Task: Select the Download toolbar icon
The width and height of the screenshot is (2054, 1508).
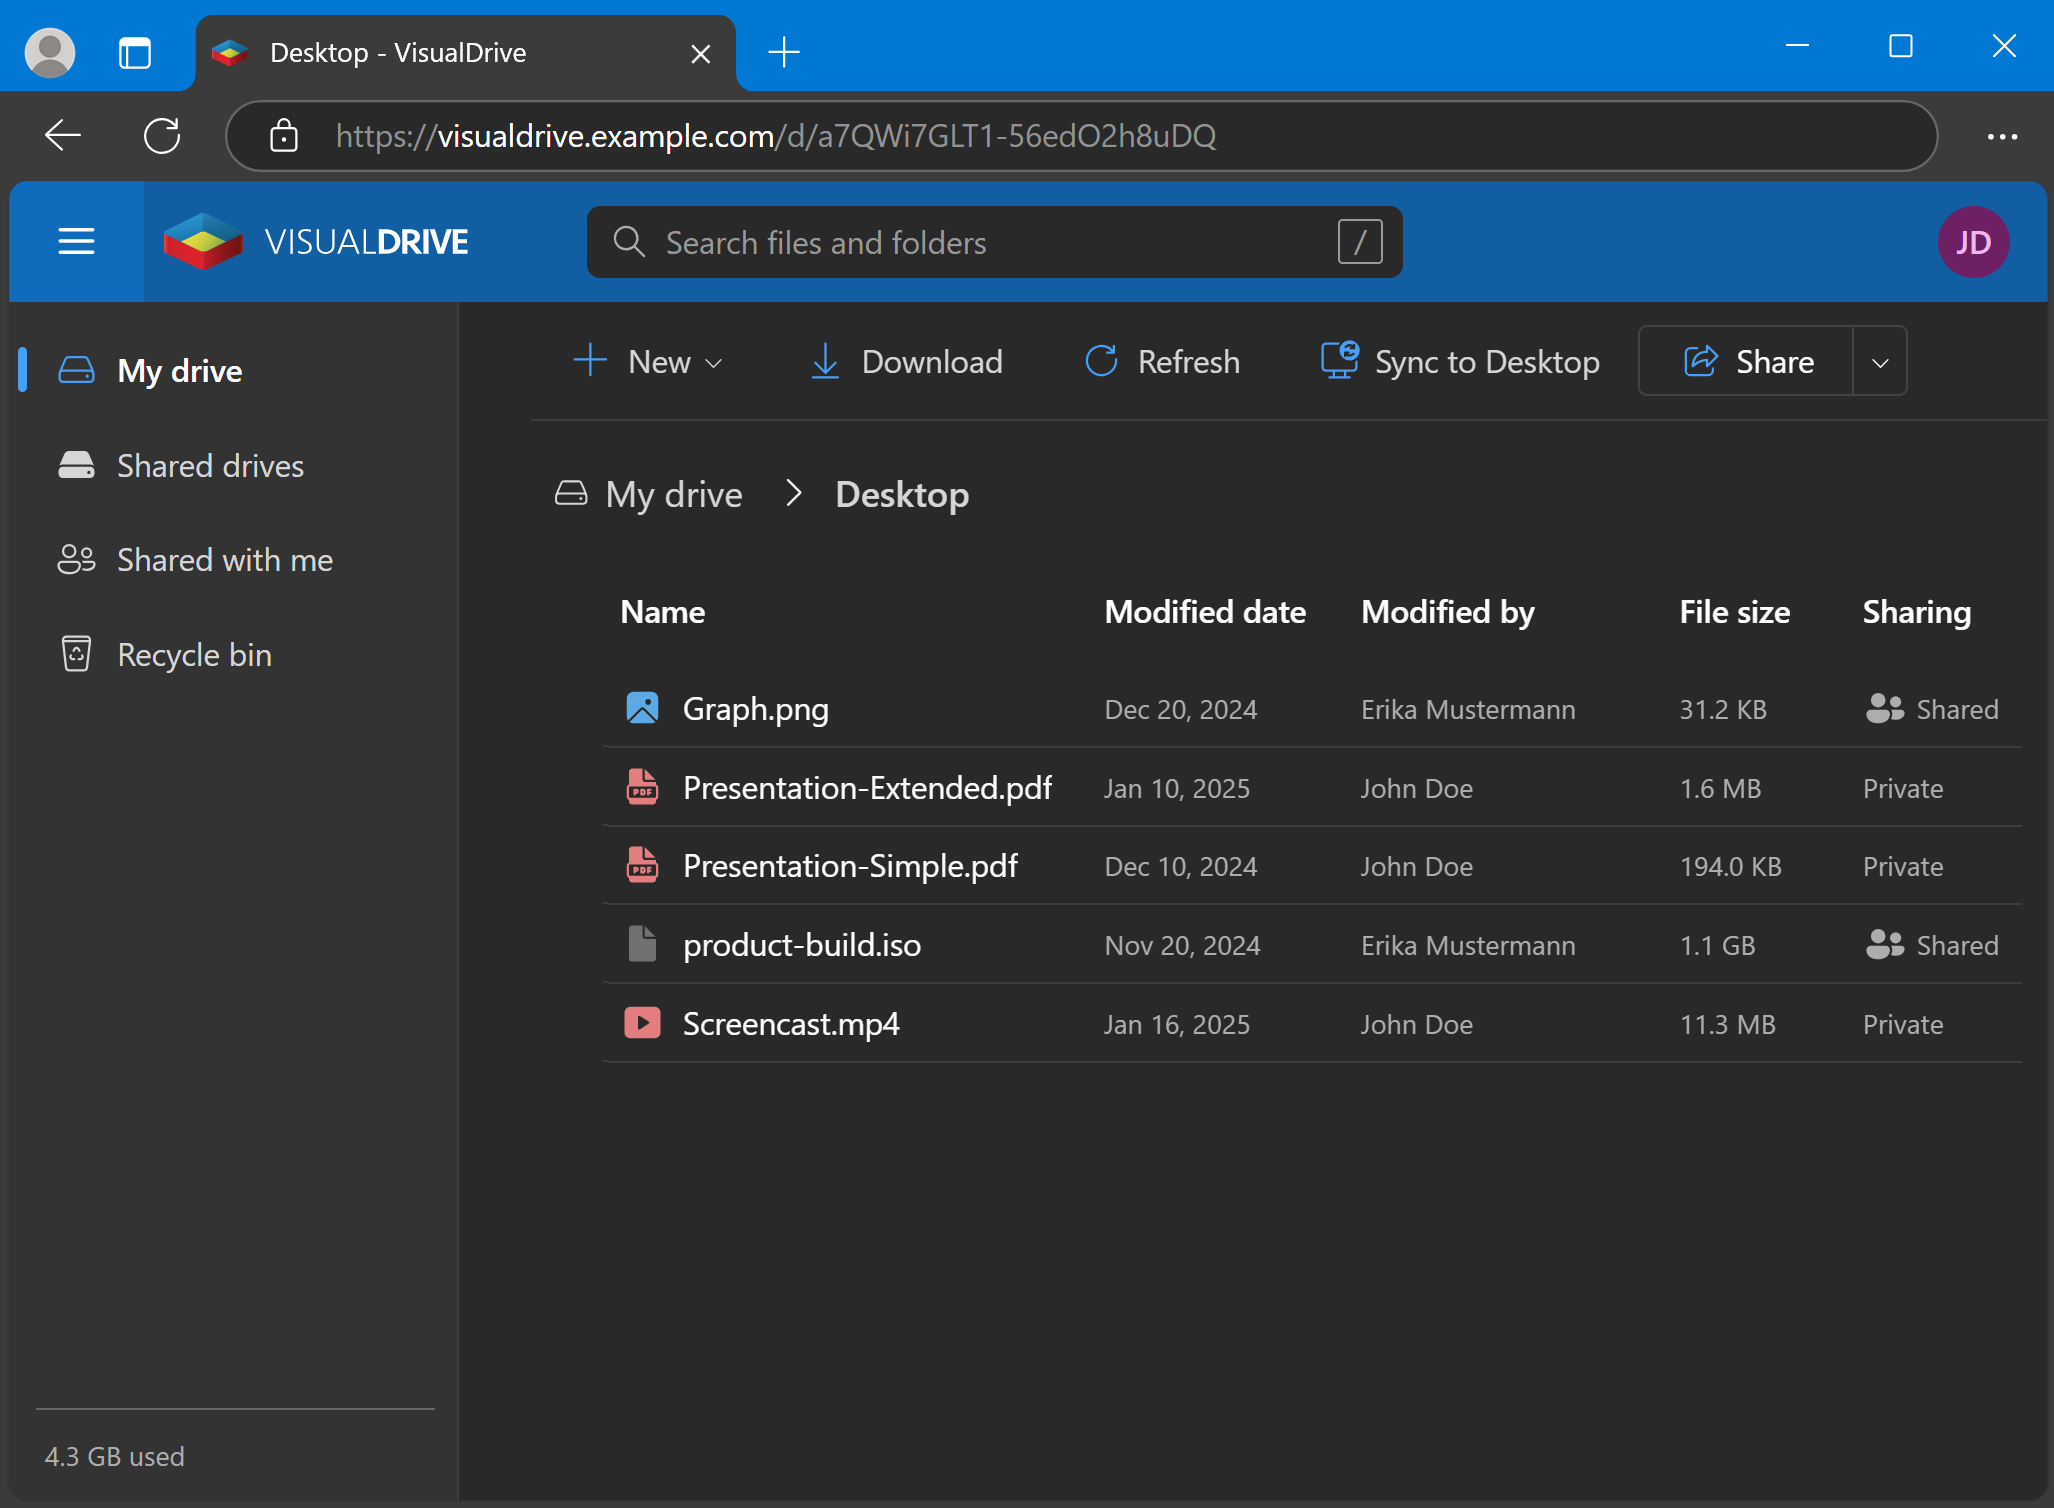Action: pos(824,361)
